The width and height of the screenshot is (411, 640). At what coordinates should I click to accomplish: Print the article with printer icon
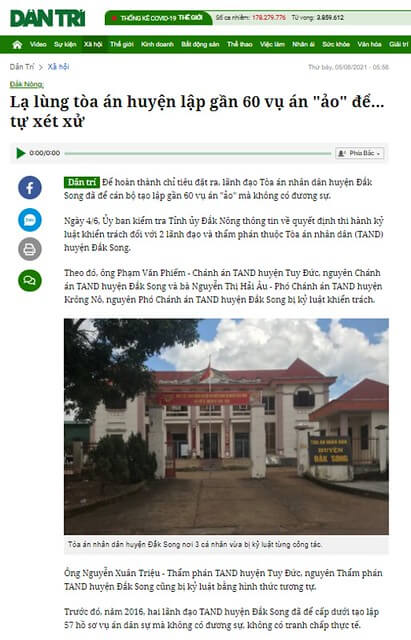pyautogui.click(x=30, y=249)
